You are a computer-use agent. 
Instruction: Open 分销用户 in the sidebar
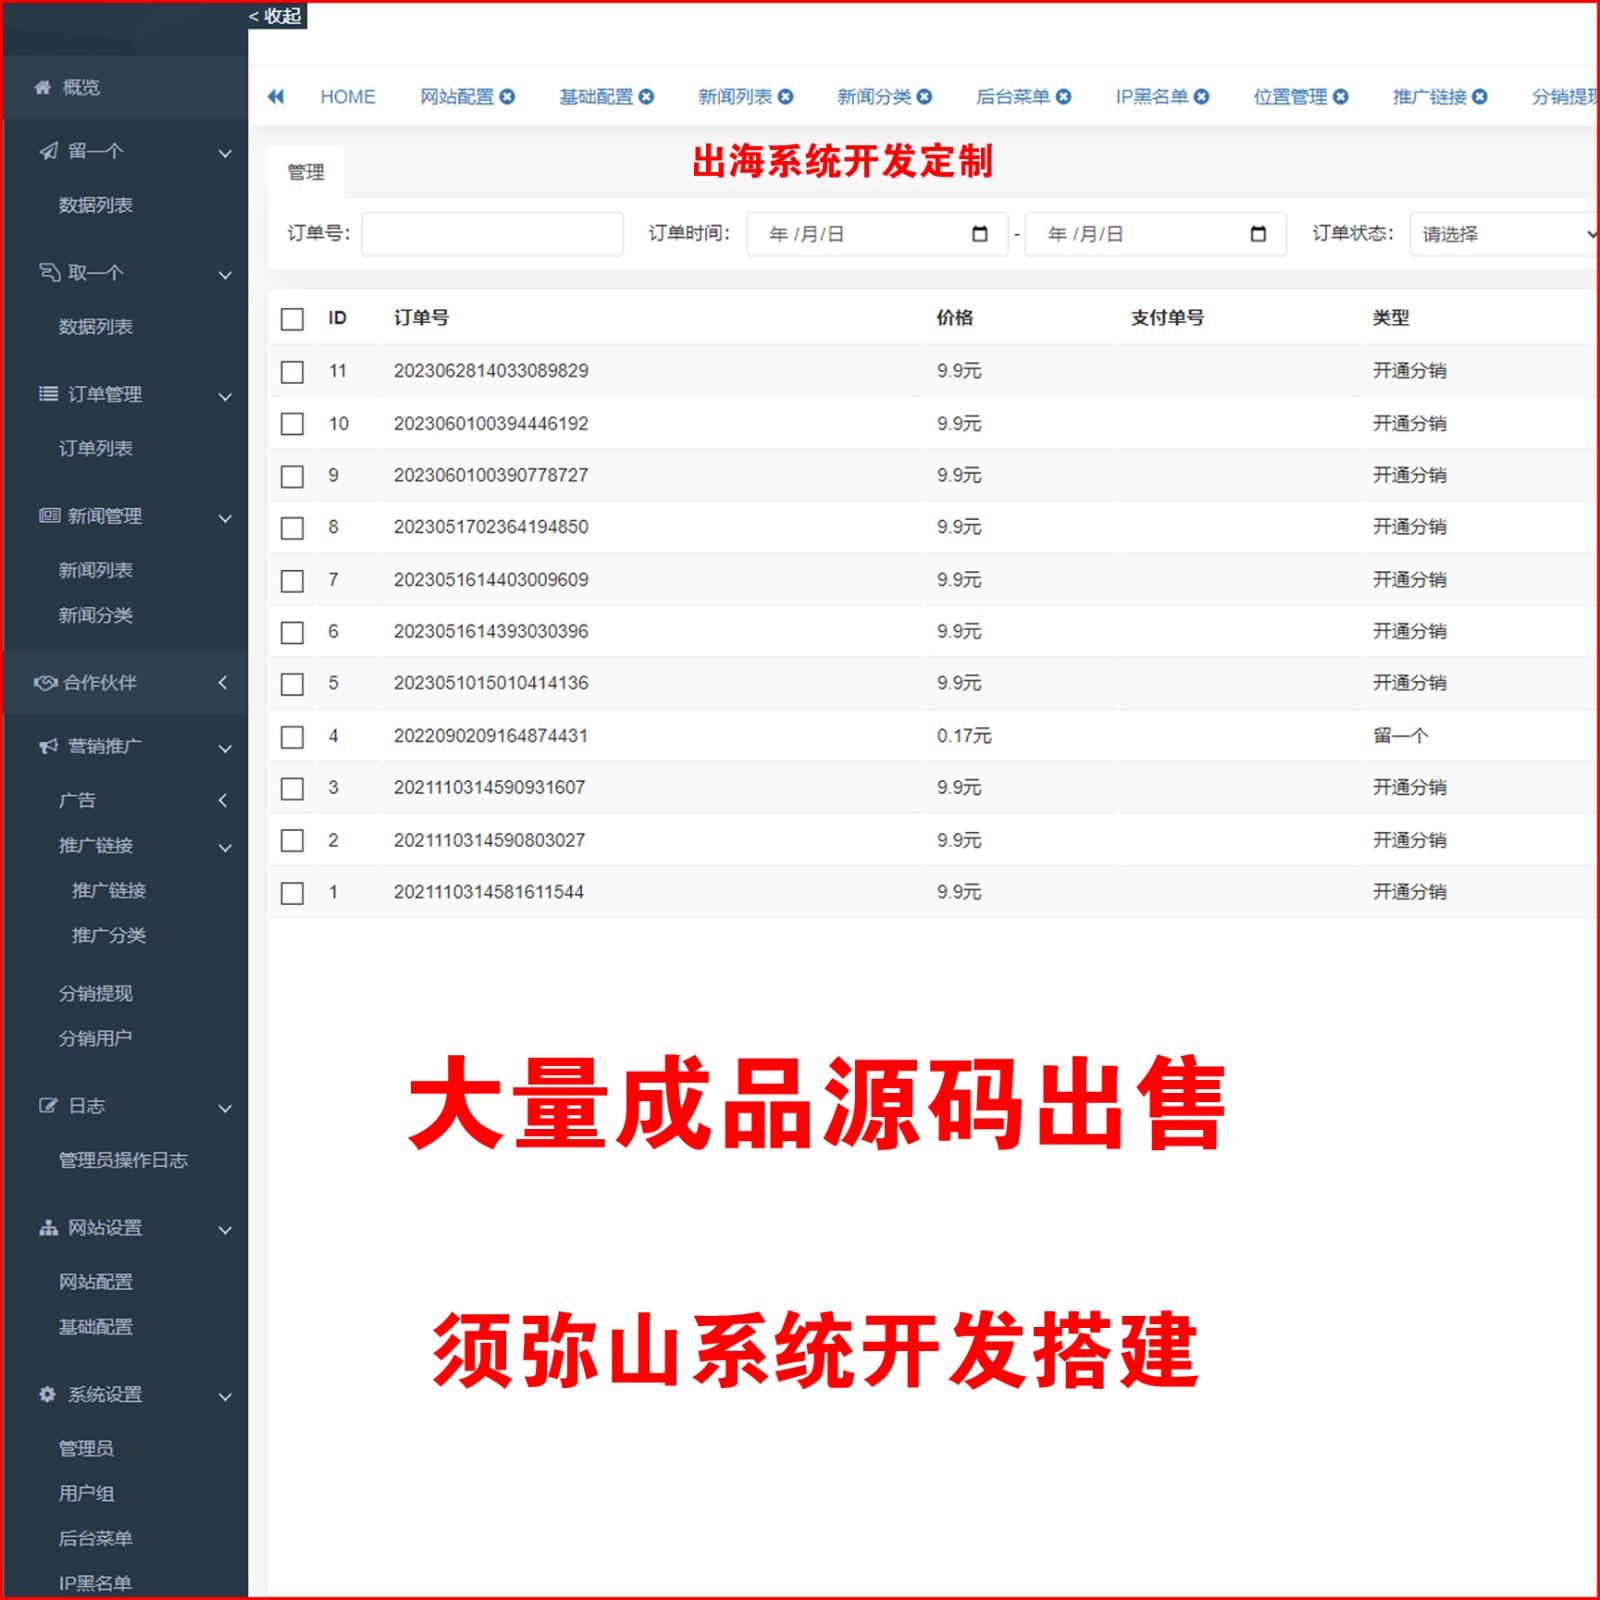pyautogui.click(x=95, y=1038)
